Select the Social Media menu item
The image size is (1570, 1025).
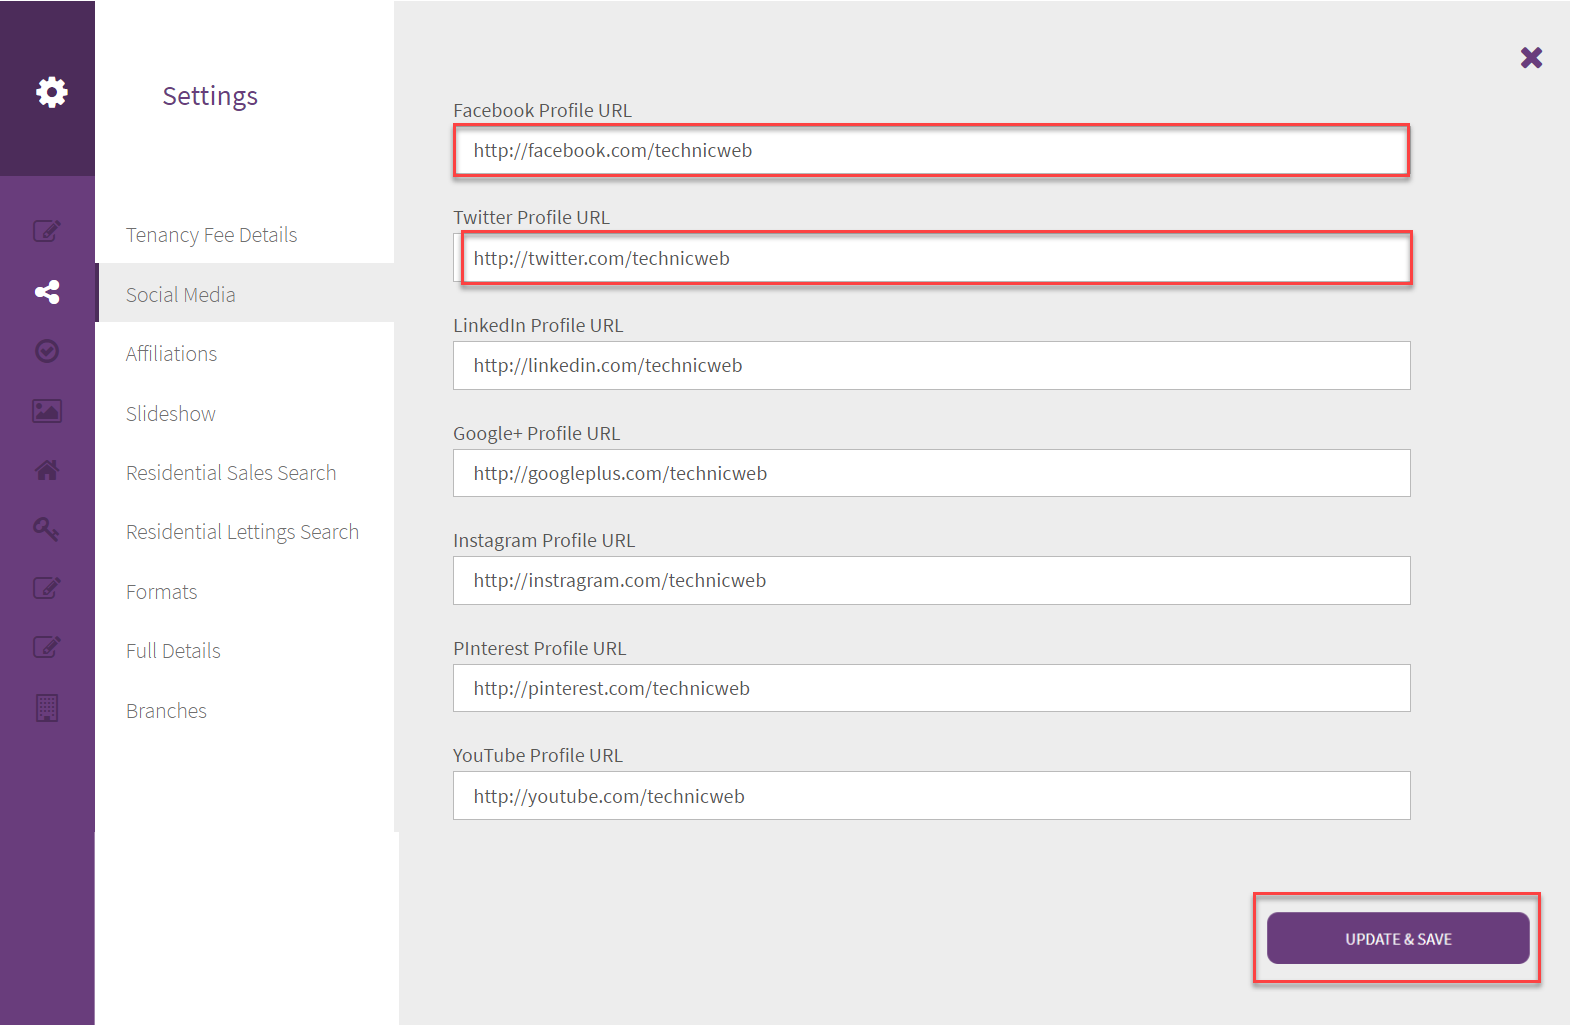pyautogui.click(x=245, y=293)
